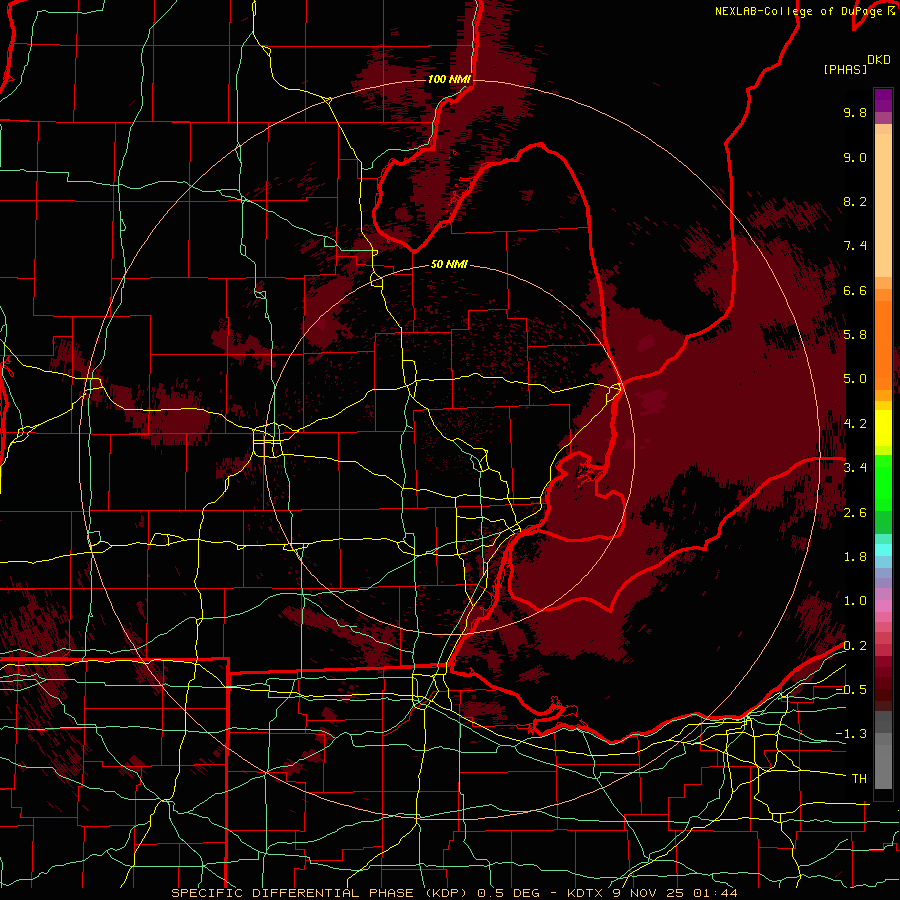This screenshot has height=900, width=900.
Task: Click the 4.2 scale value
Action: click(x=855, y=424)
